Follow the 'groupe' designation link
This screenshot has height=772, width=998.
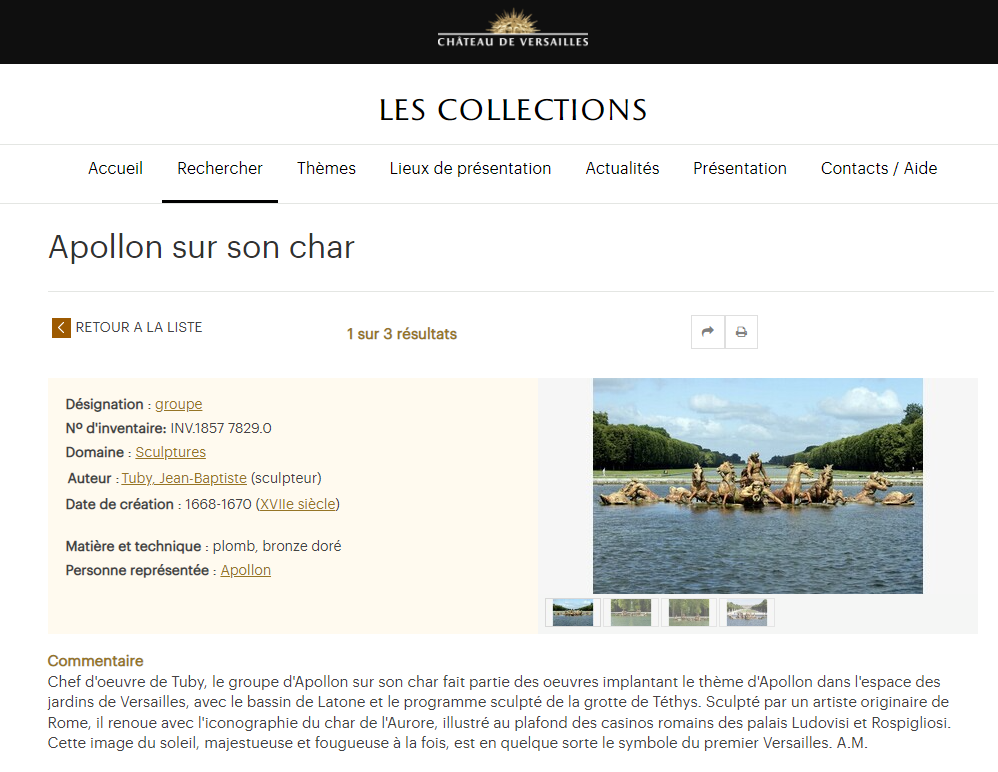(178, 404)
